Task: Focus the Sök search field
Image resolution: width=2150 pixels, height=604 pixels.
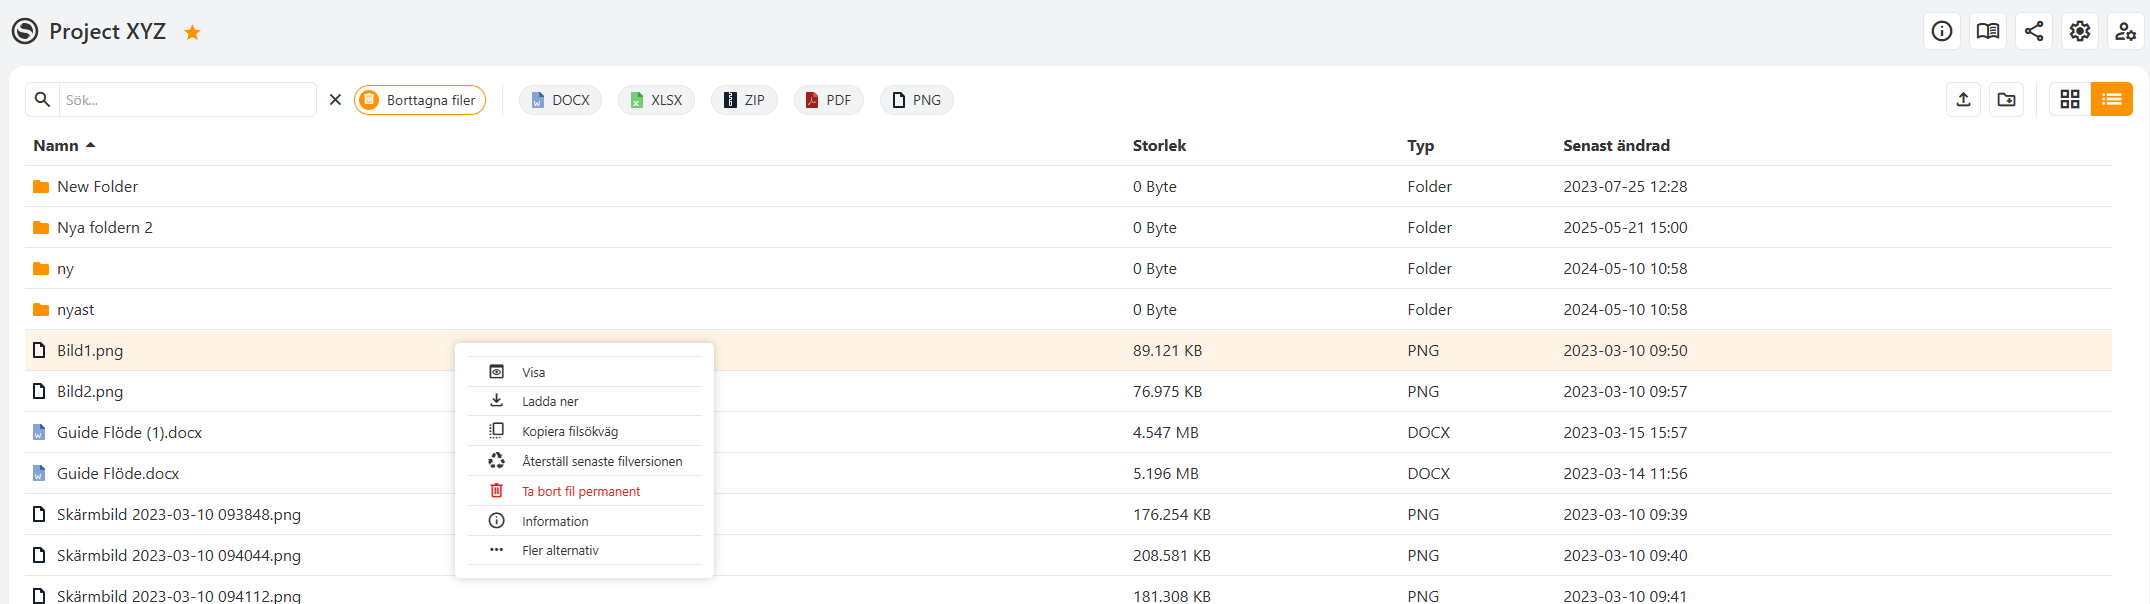Action: 187,100
